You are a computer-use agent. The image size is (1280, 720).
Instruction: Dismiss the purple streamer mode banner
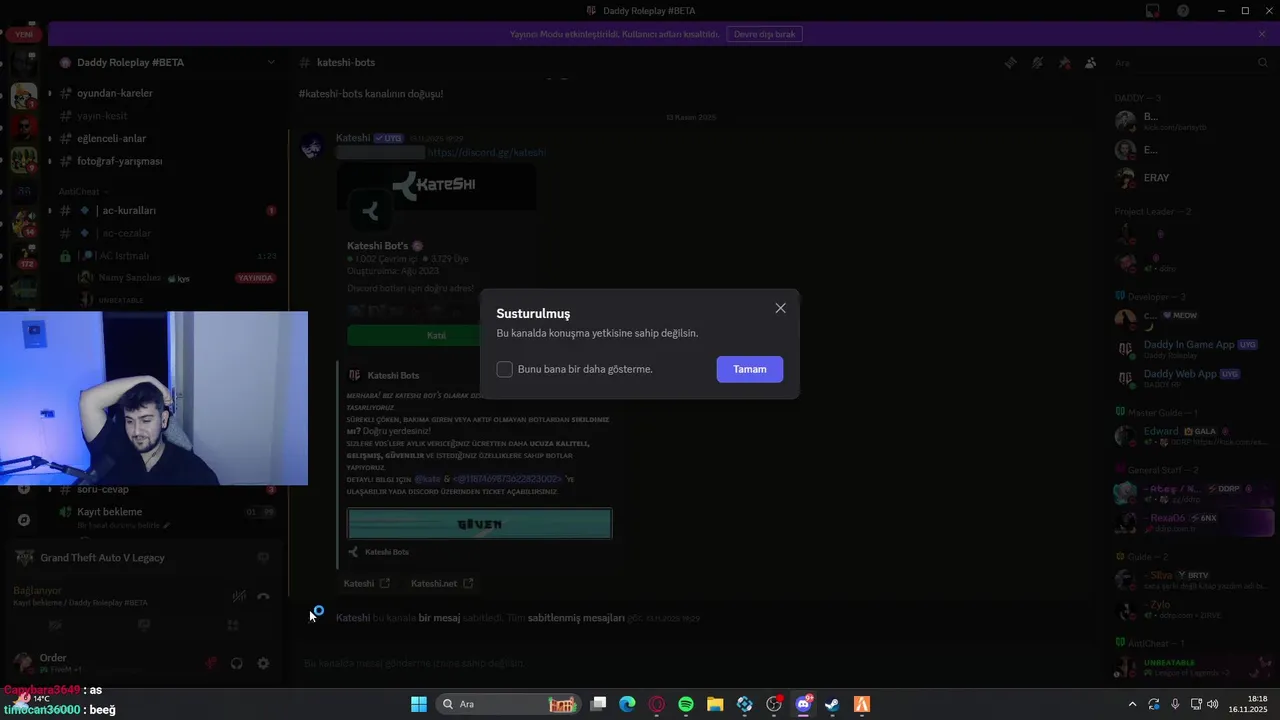click(1262, 34)
